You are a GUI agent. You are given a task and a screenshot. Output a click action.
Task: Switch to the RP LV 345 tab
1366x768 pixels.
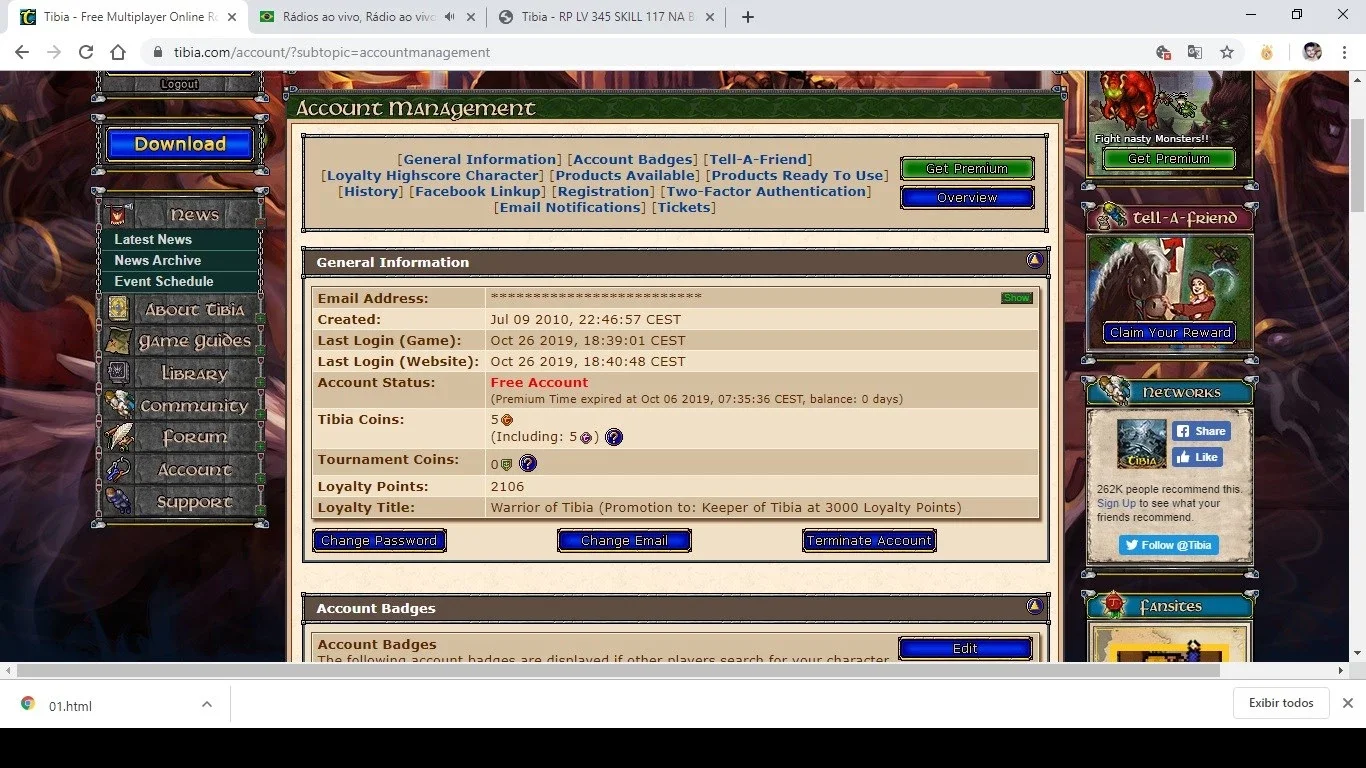[606, 17]
